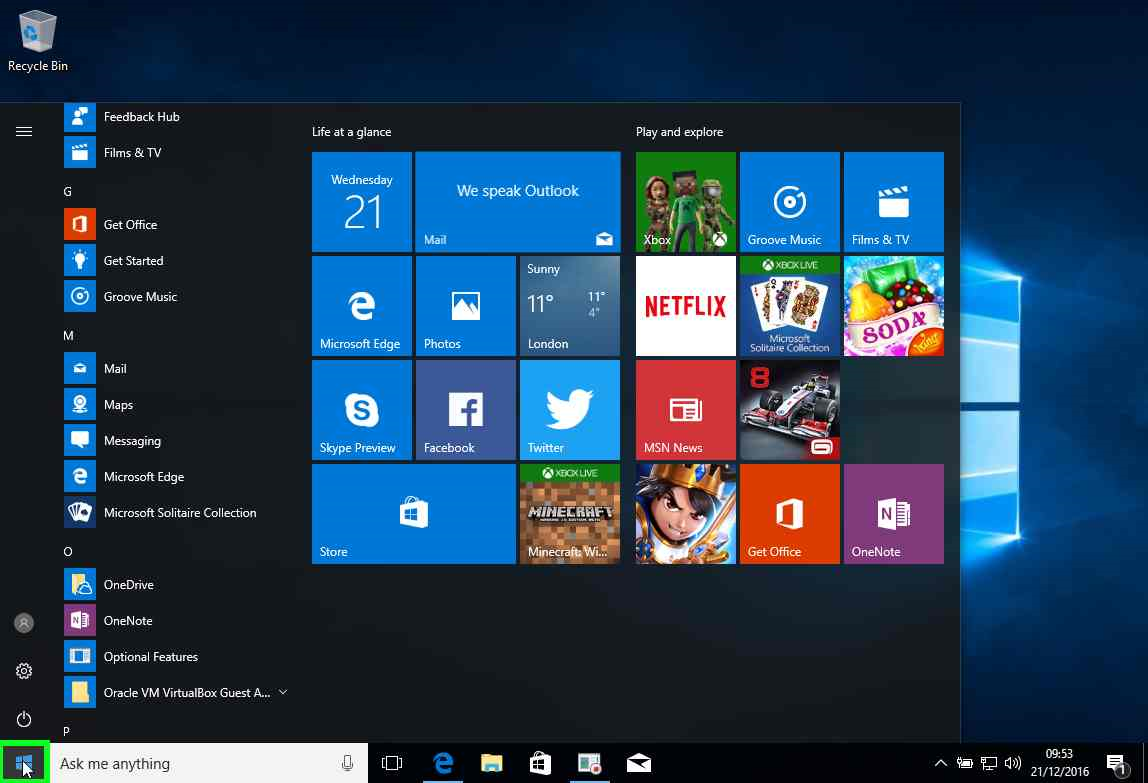Click the Play and explore group header
This screenshot has height=783, width=1148.
[x=679, y=132]
